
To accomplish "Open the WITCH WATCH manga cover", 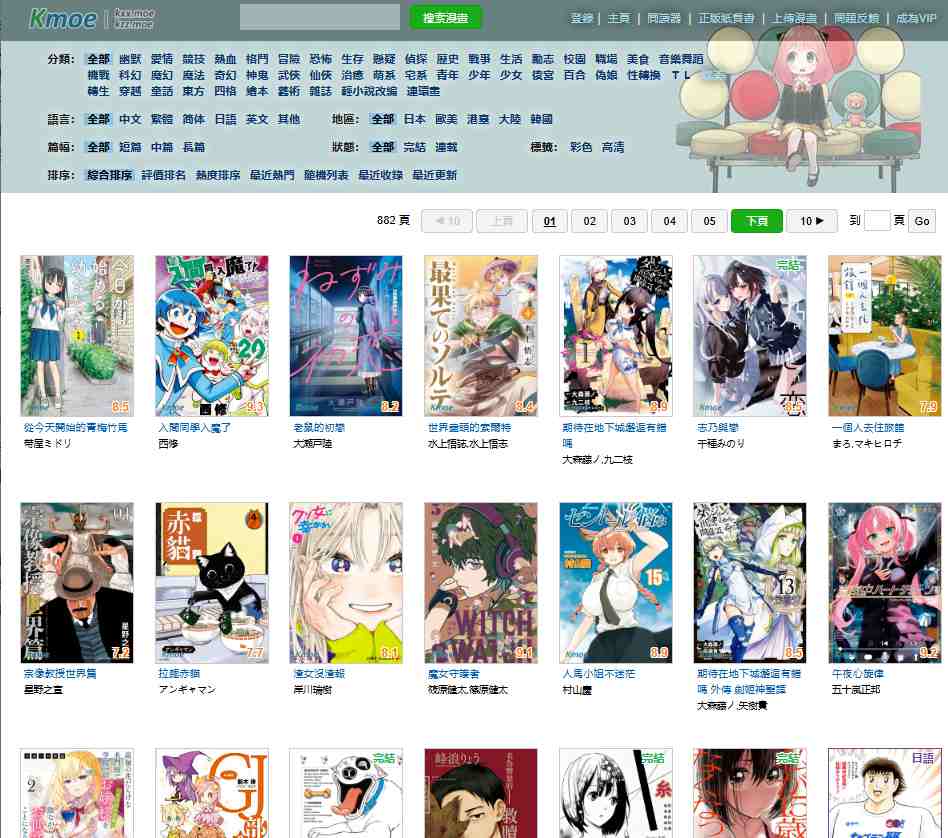I will [x=481, y=583].
